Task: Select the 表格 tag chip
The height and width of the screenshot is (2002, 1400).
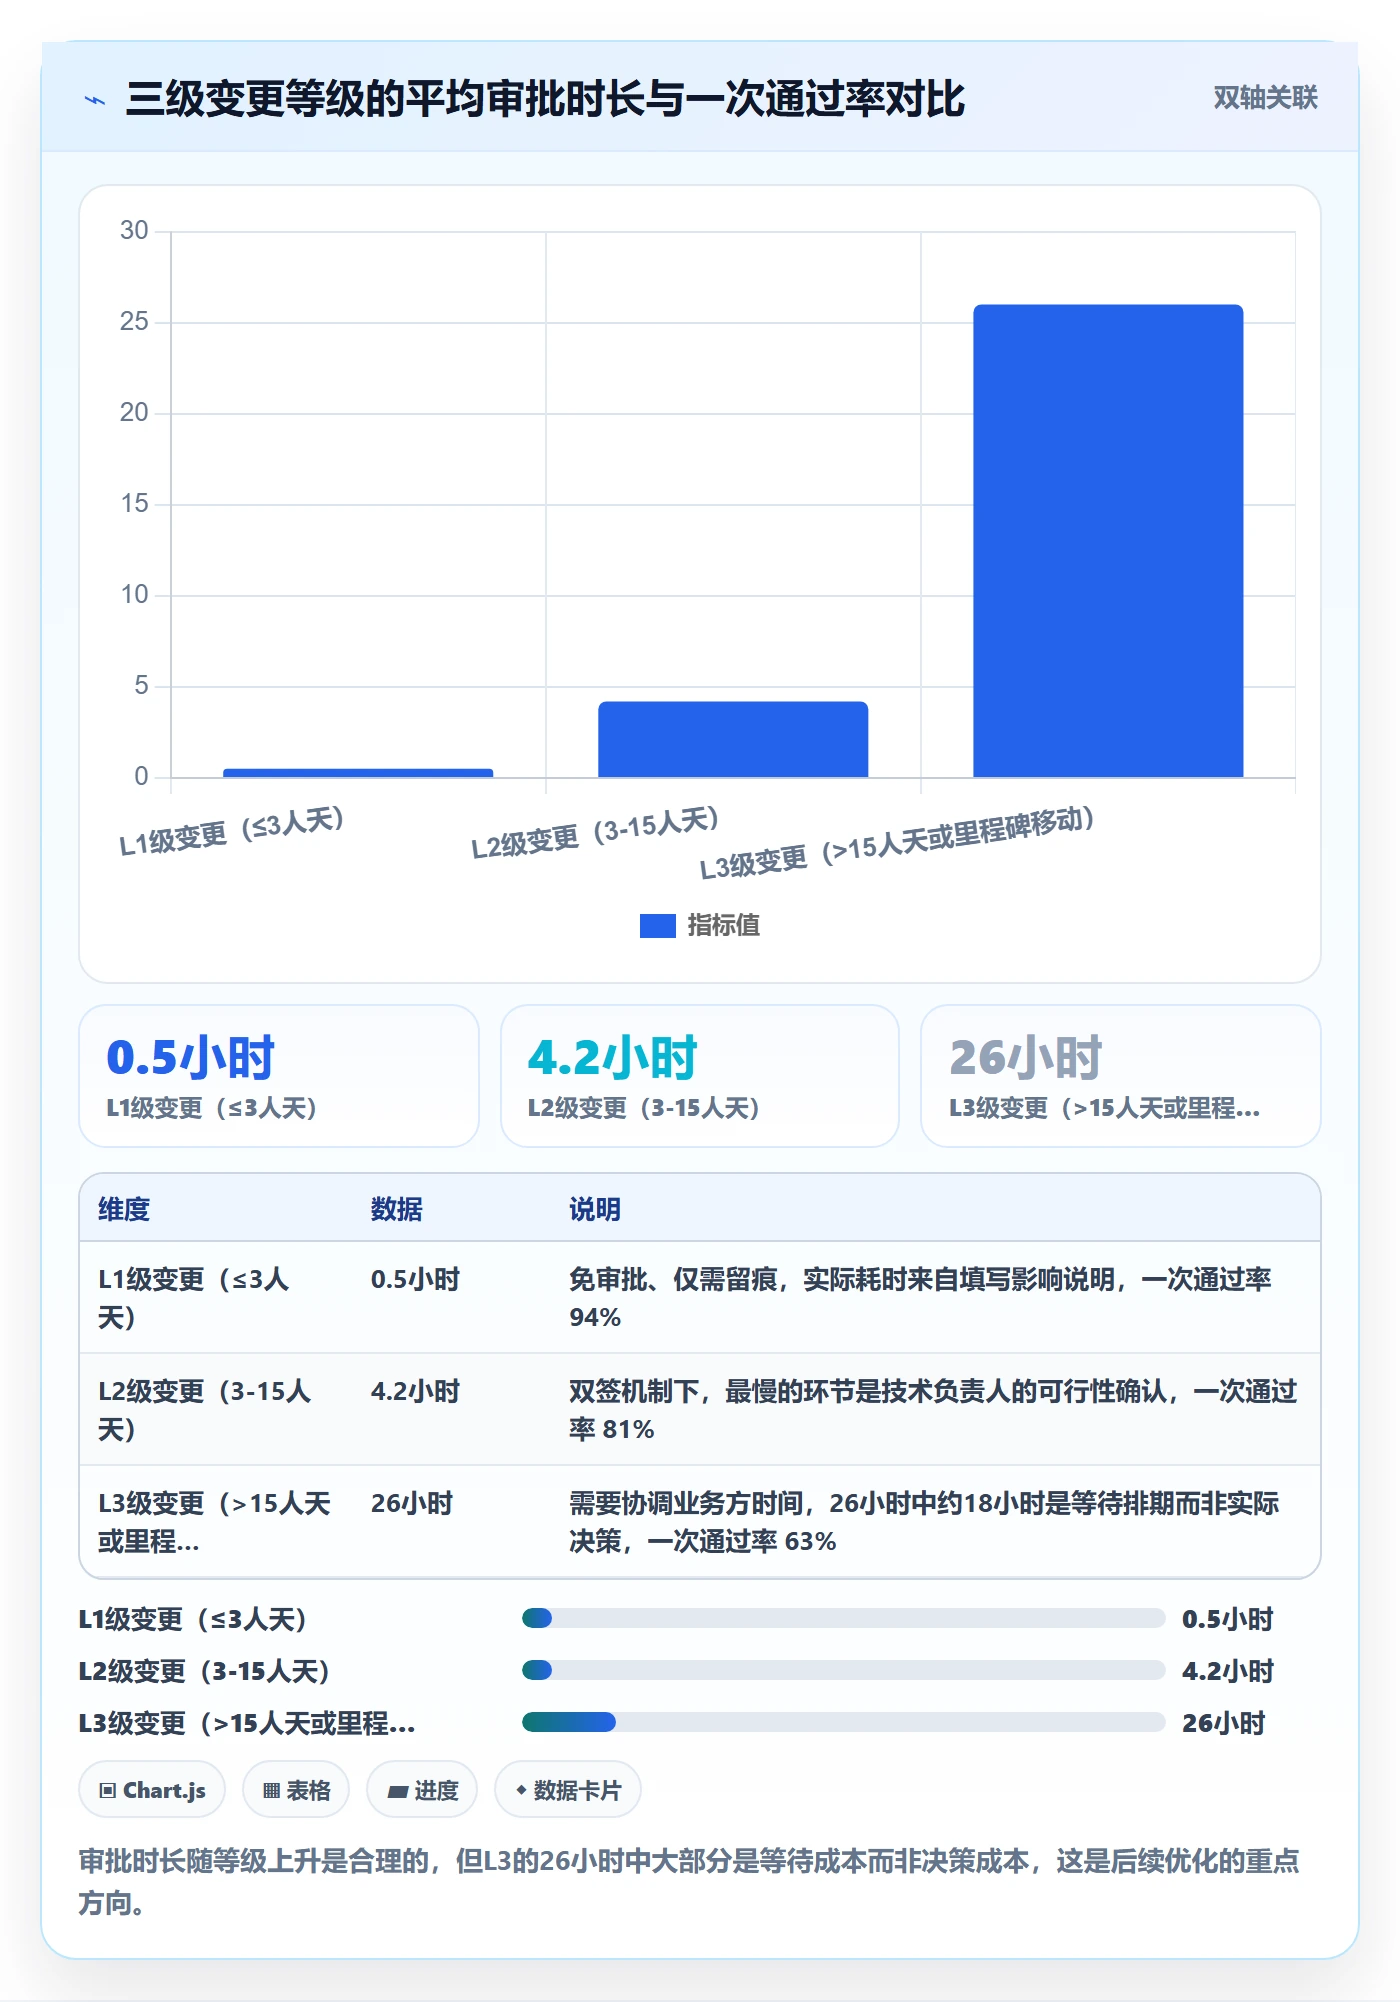Action: (x=296, y=1790)
